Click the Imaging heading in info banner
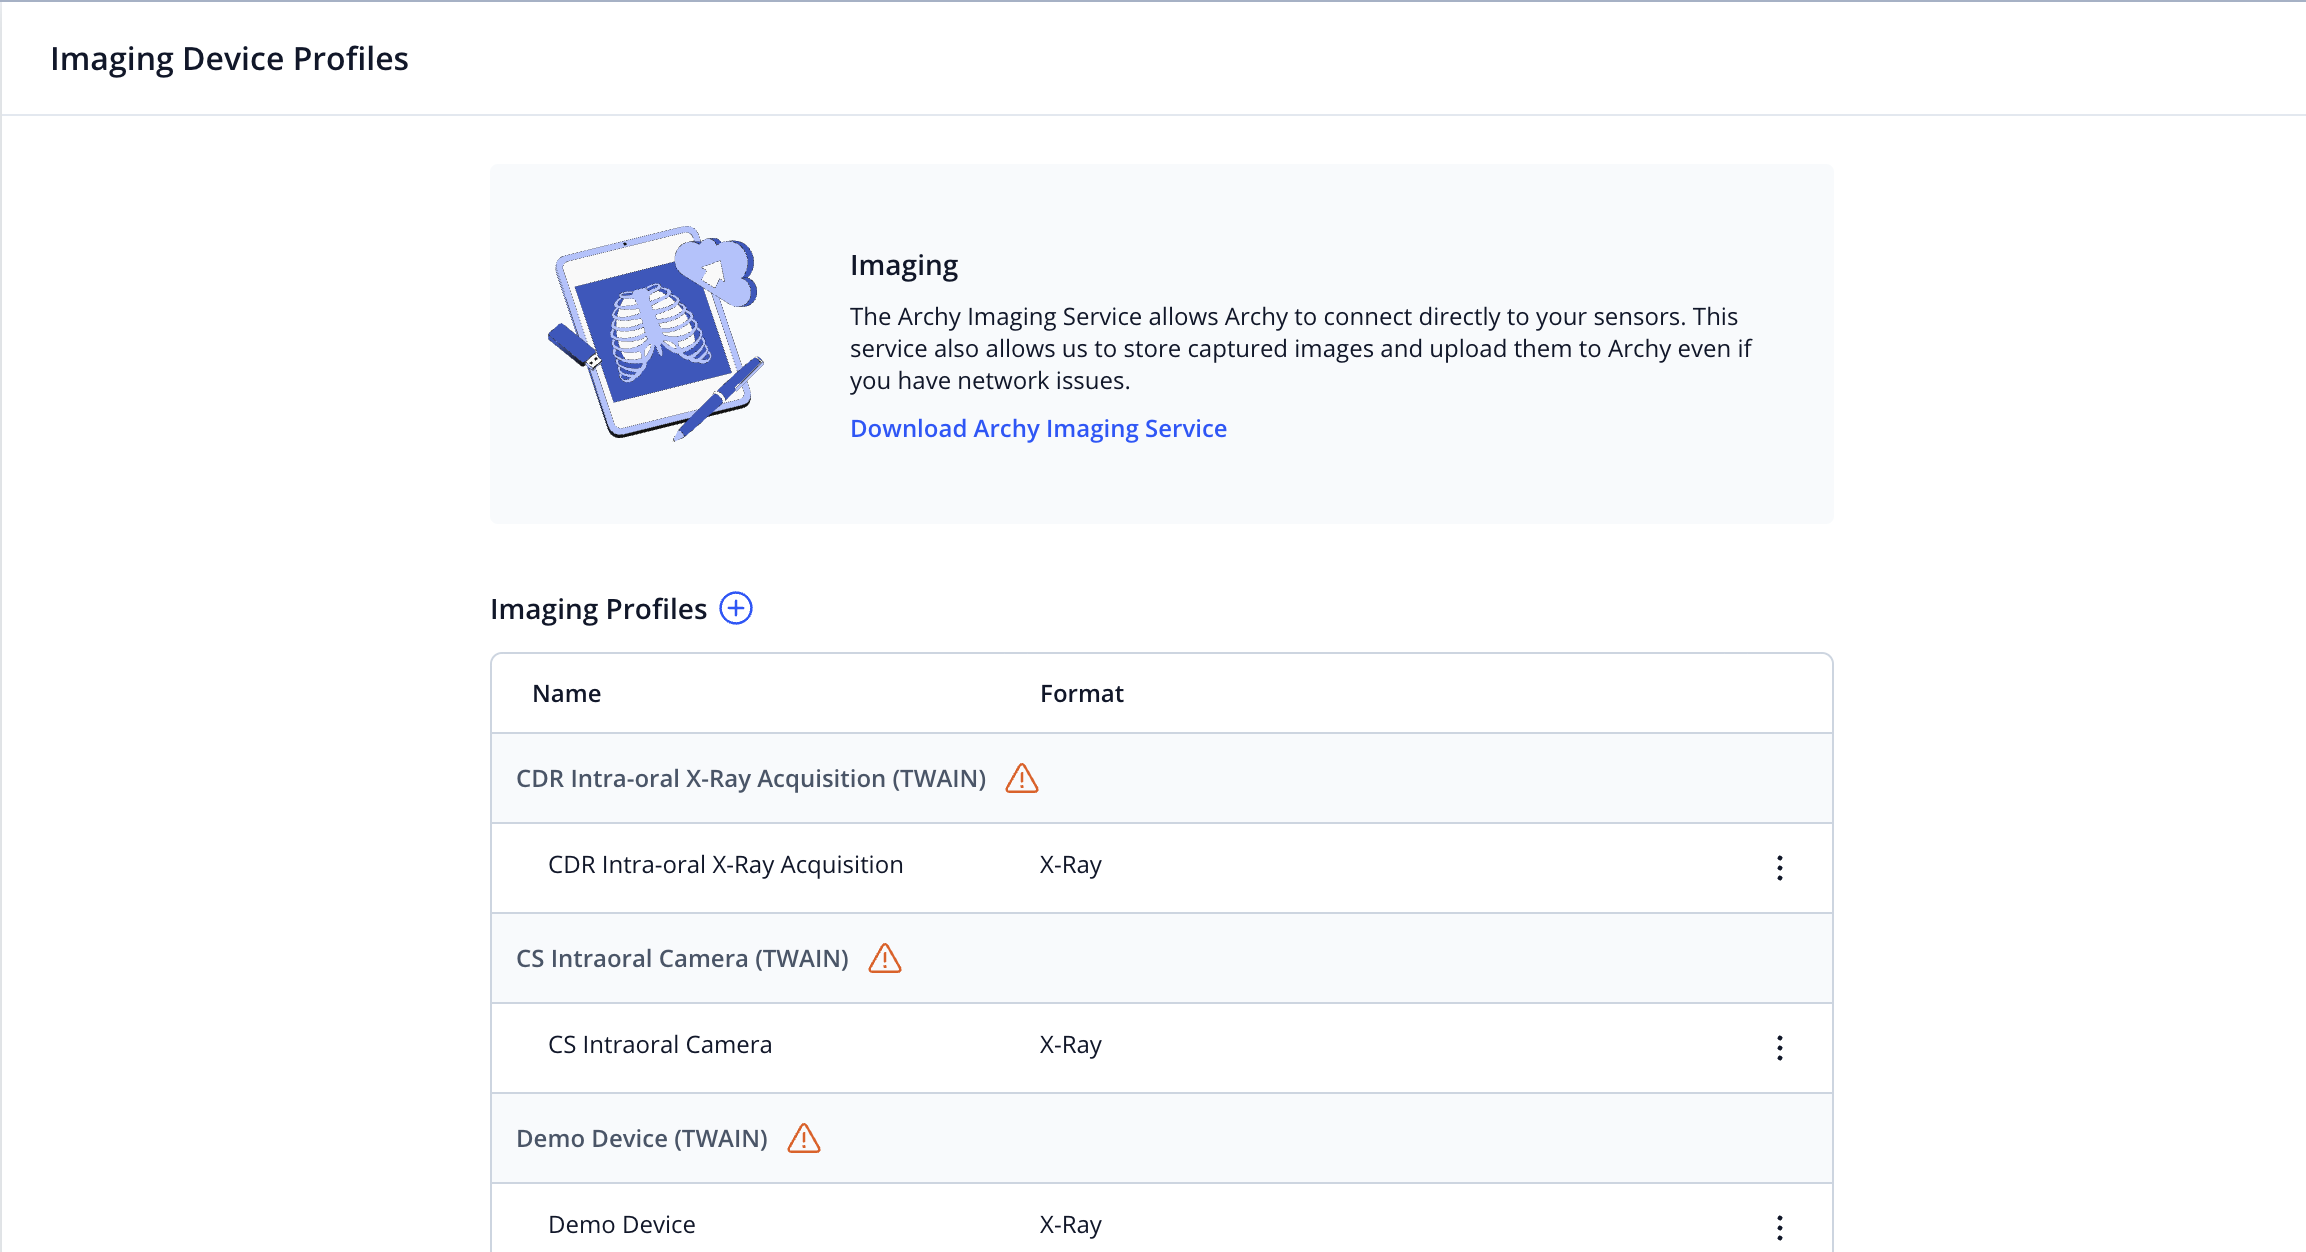Image resolution: width=2306 pixels, height=1252 pixels. click(x=904, y=265)
